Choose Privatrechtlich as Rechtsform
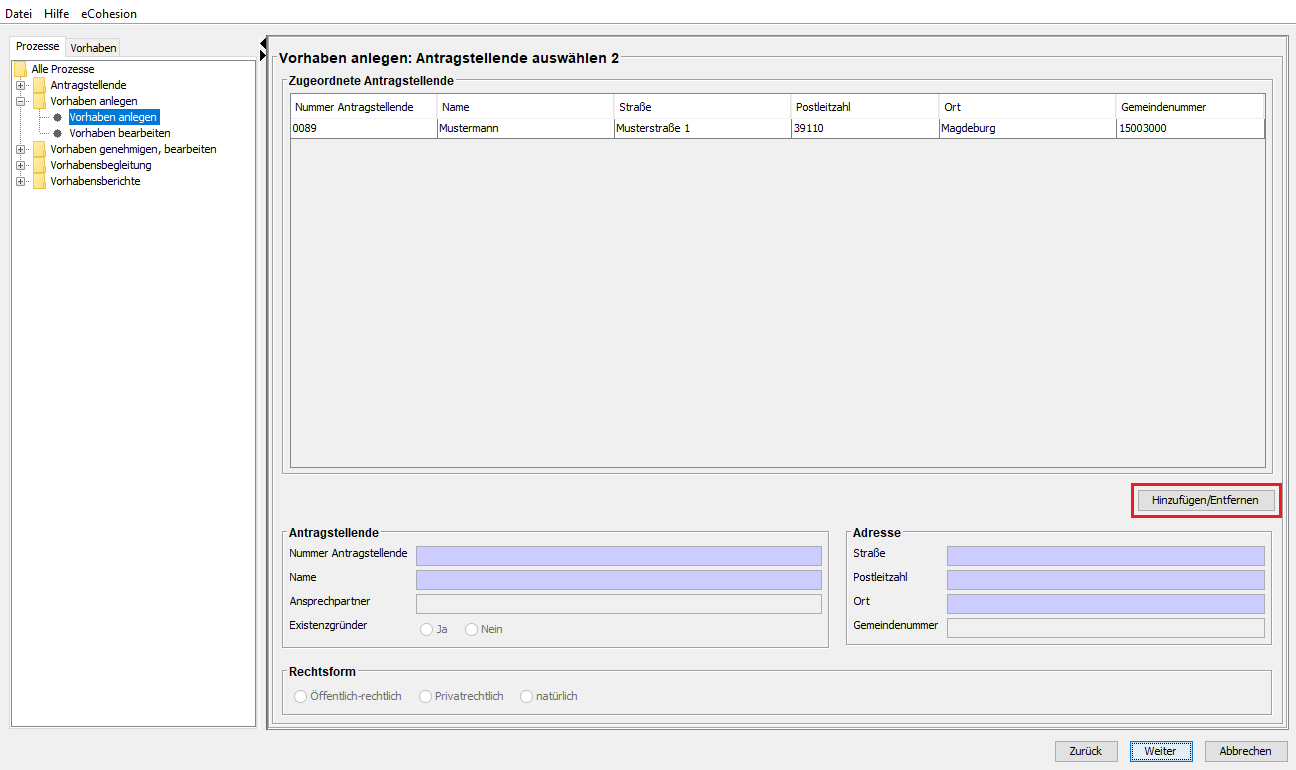The width and height of the screenshot is (1296, 770). 426,696
